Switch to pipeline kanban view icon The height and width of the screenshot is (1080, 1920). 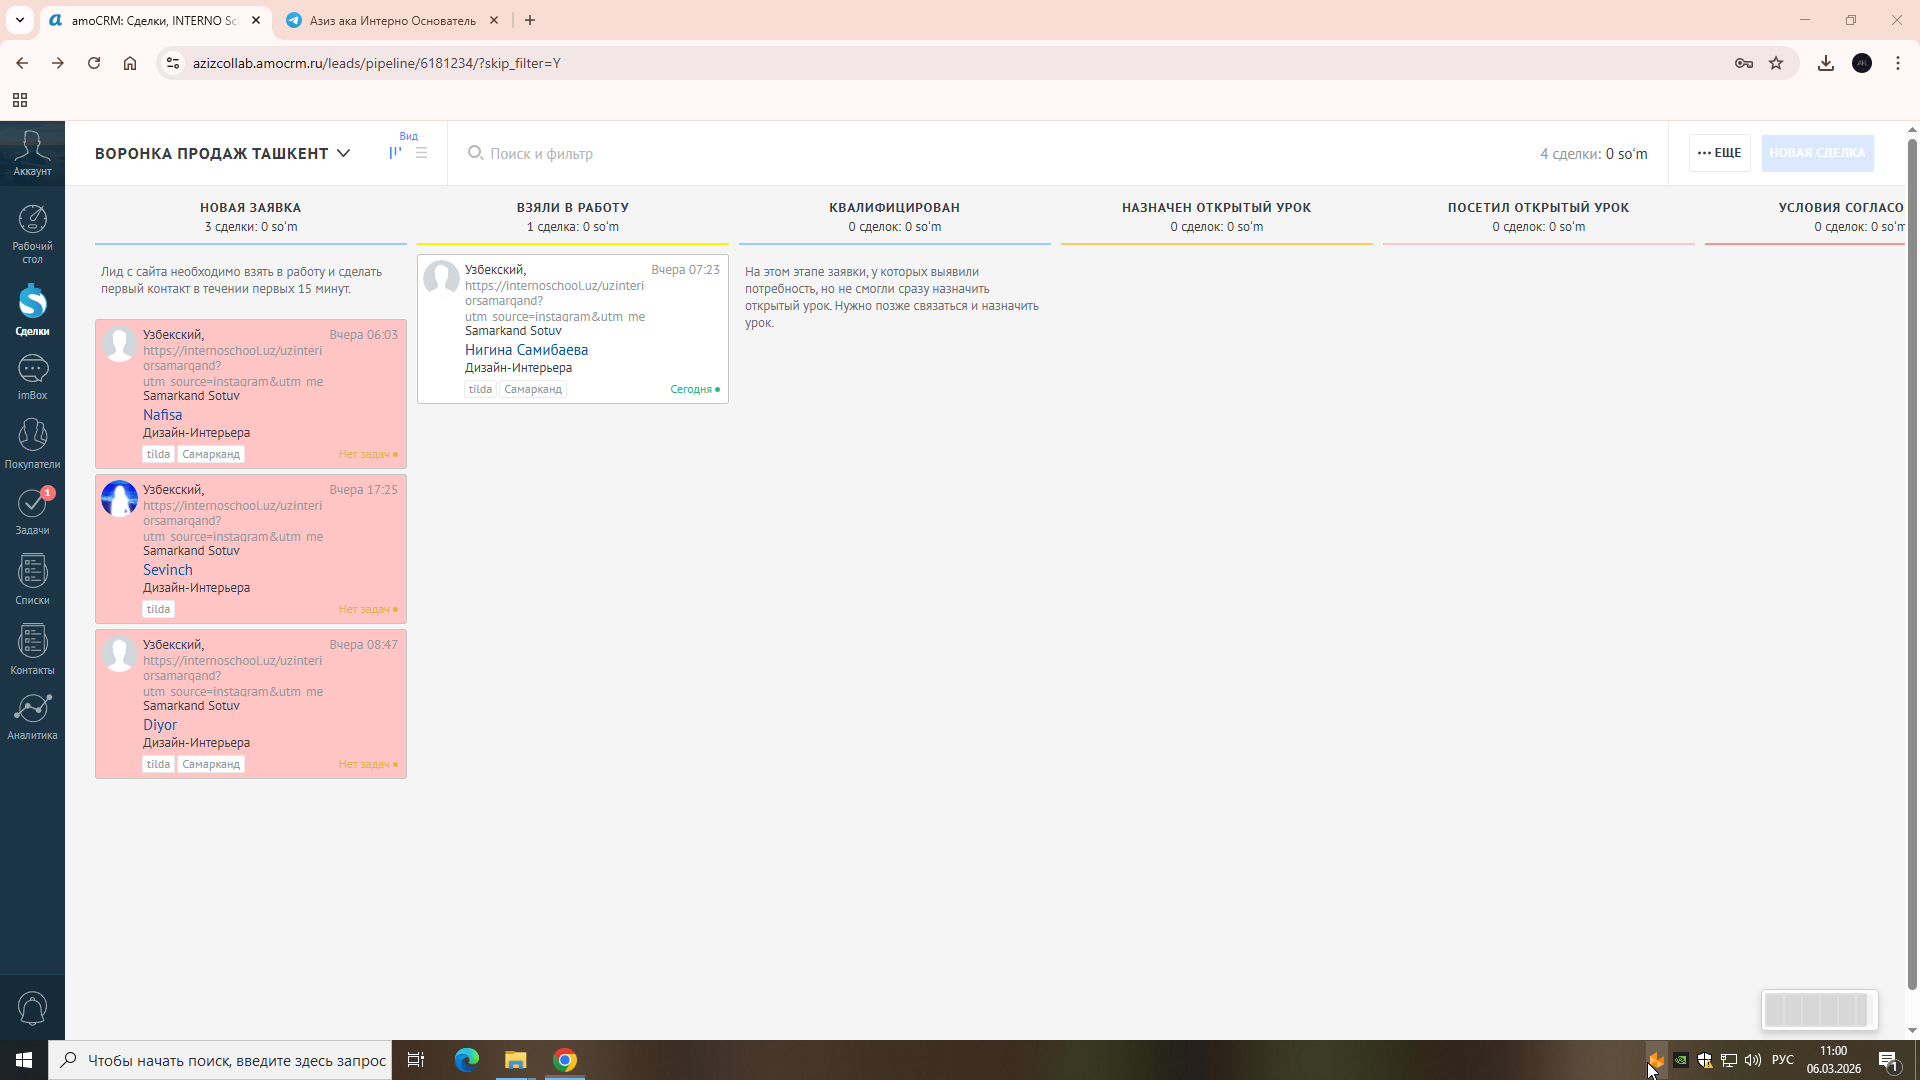[395, 153]
